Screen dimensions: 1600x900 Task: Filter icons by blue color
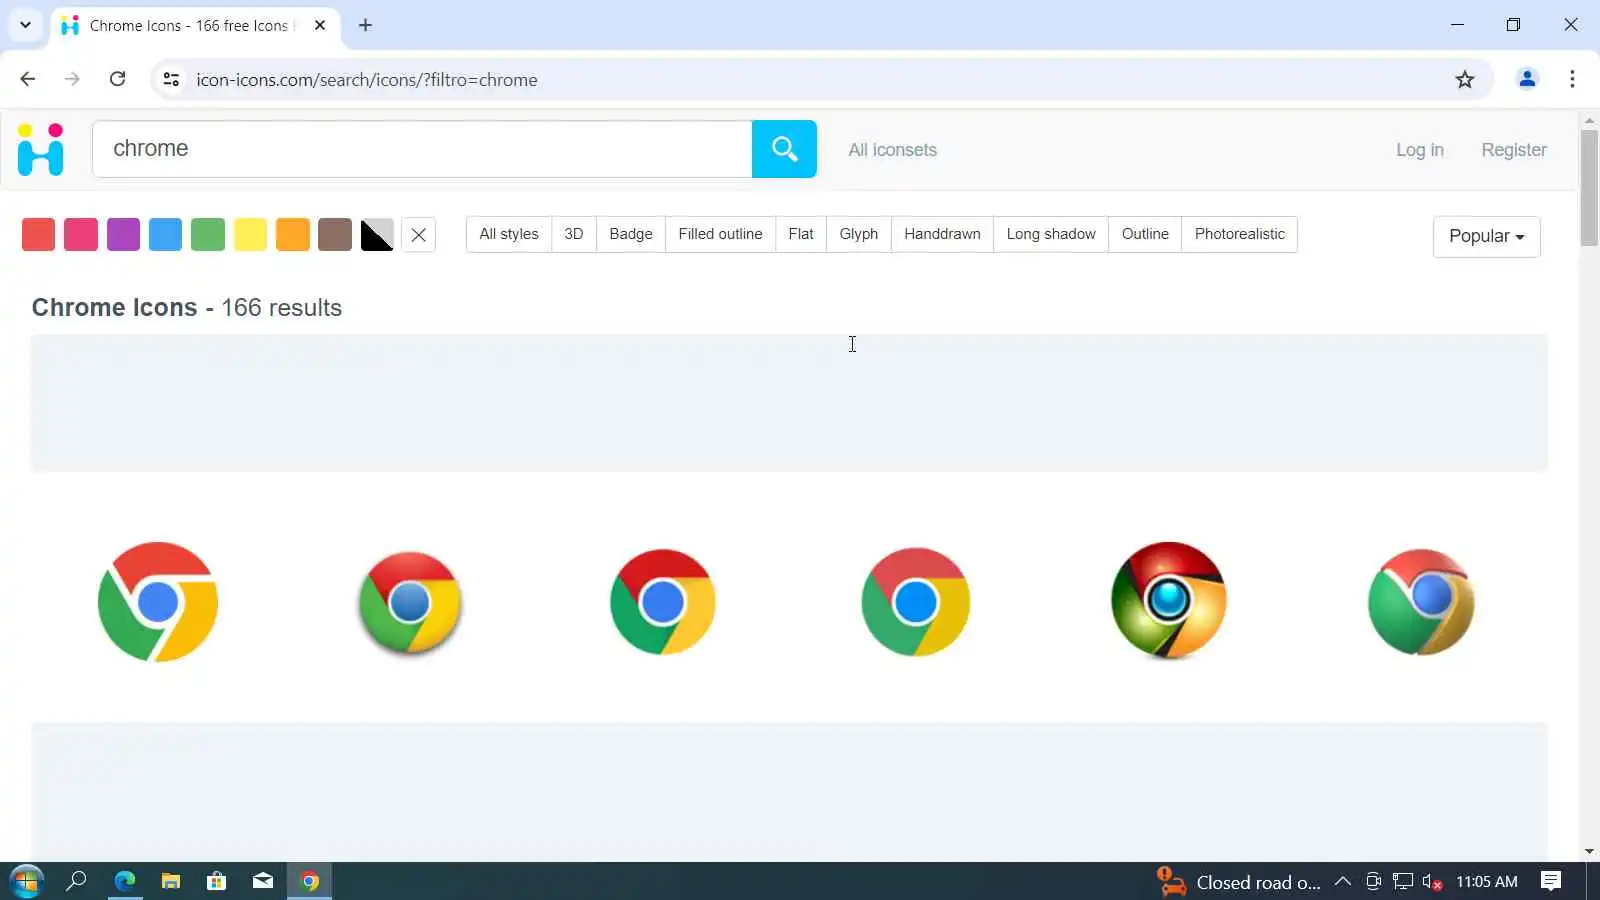[165, 235]
